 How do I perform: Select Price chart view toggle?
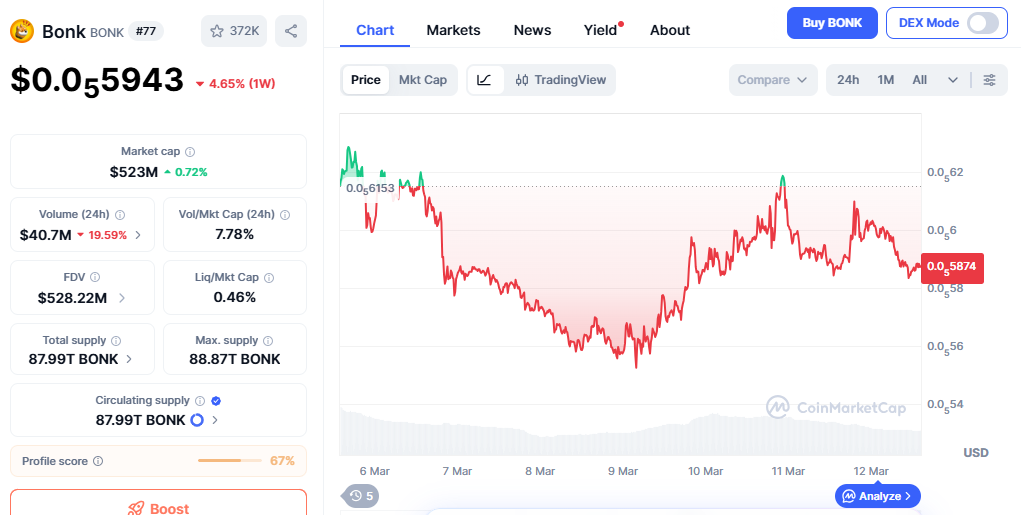click(366, 80)
